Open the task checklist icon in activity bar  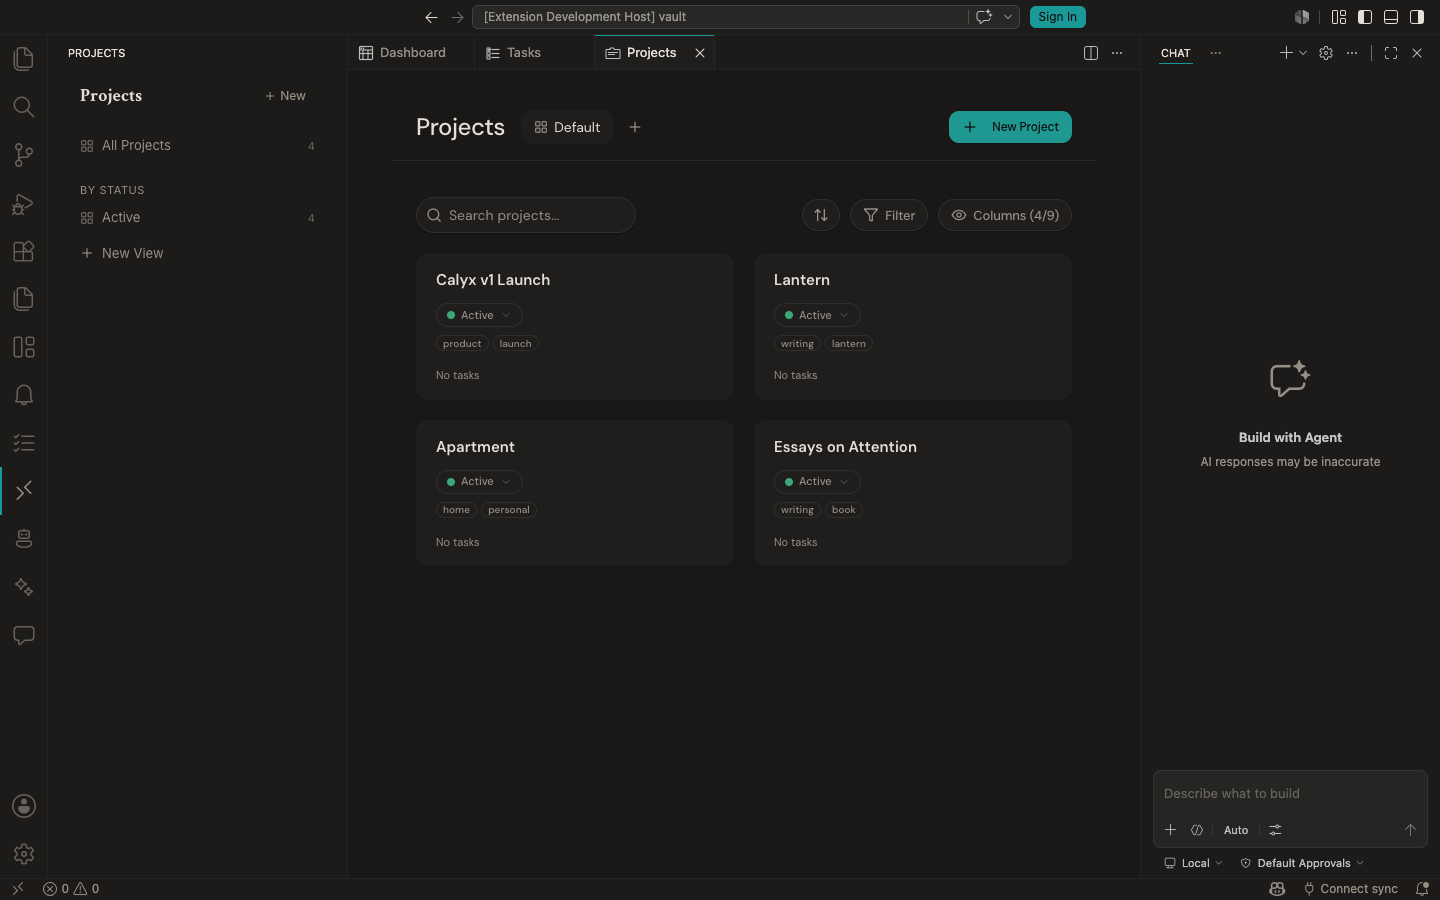24,443
